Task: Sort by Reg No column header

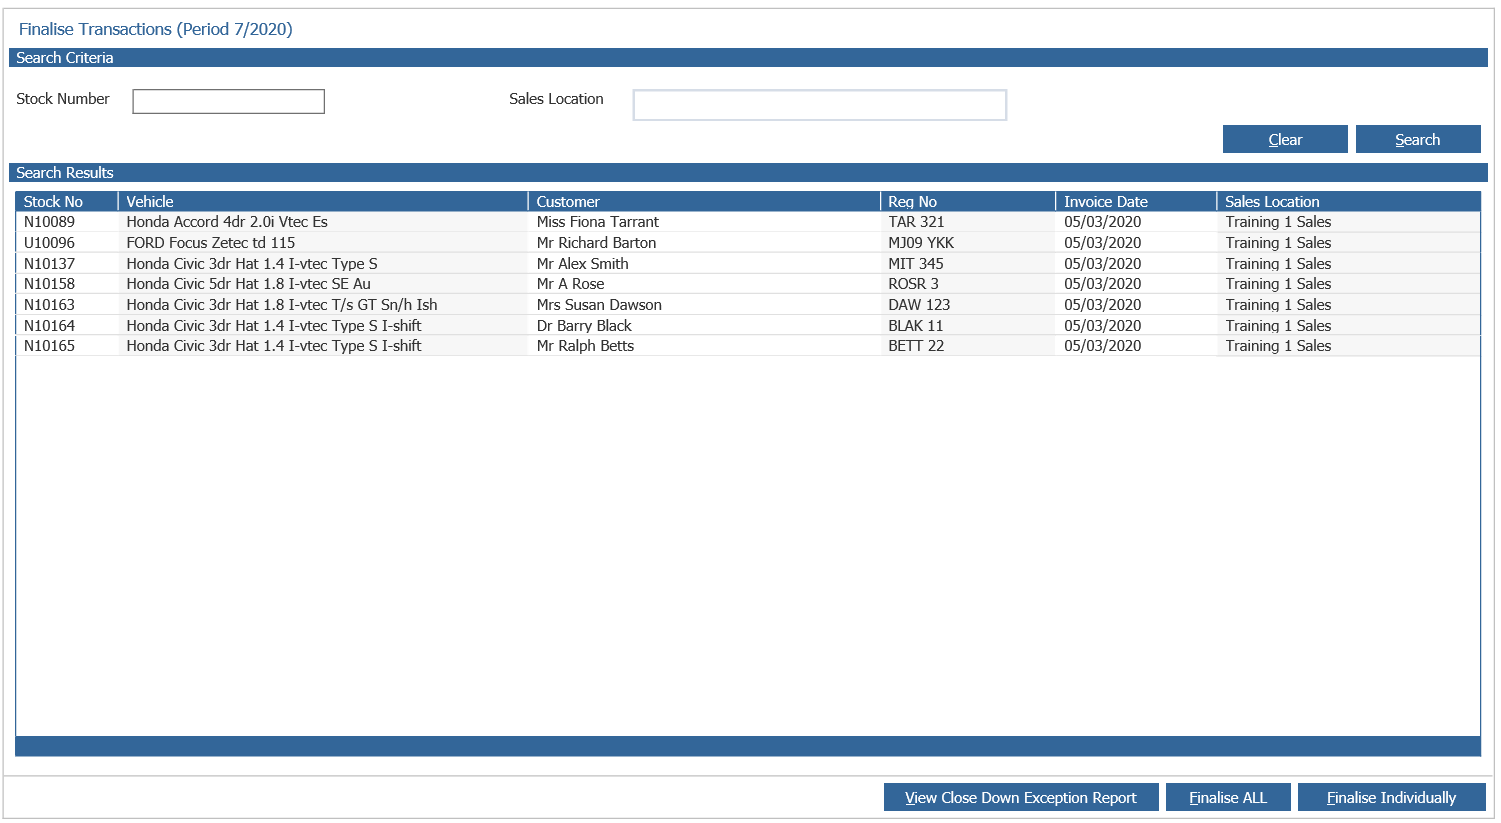Action: [968, 201]
